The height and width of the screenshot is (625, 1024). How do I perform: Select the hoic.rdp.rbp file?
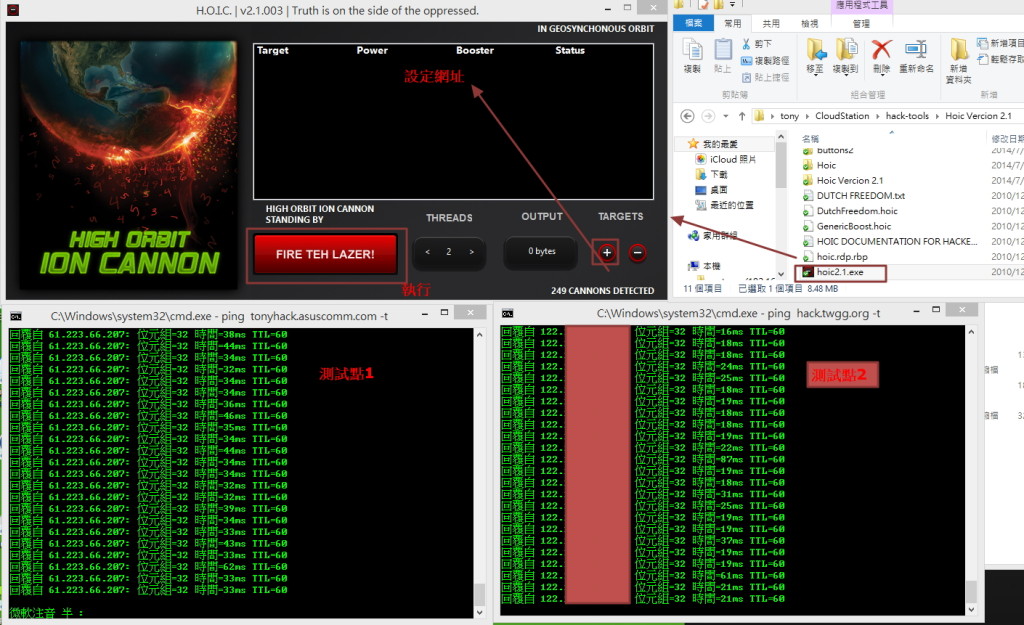pyautogui.click(x=841, y=257)
